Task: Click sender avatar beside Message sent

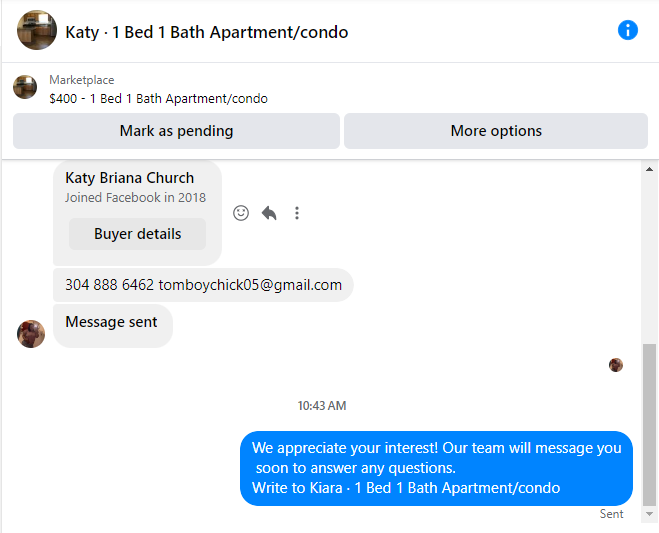Action: pos(31,334)
